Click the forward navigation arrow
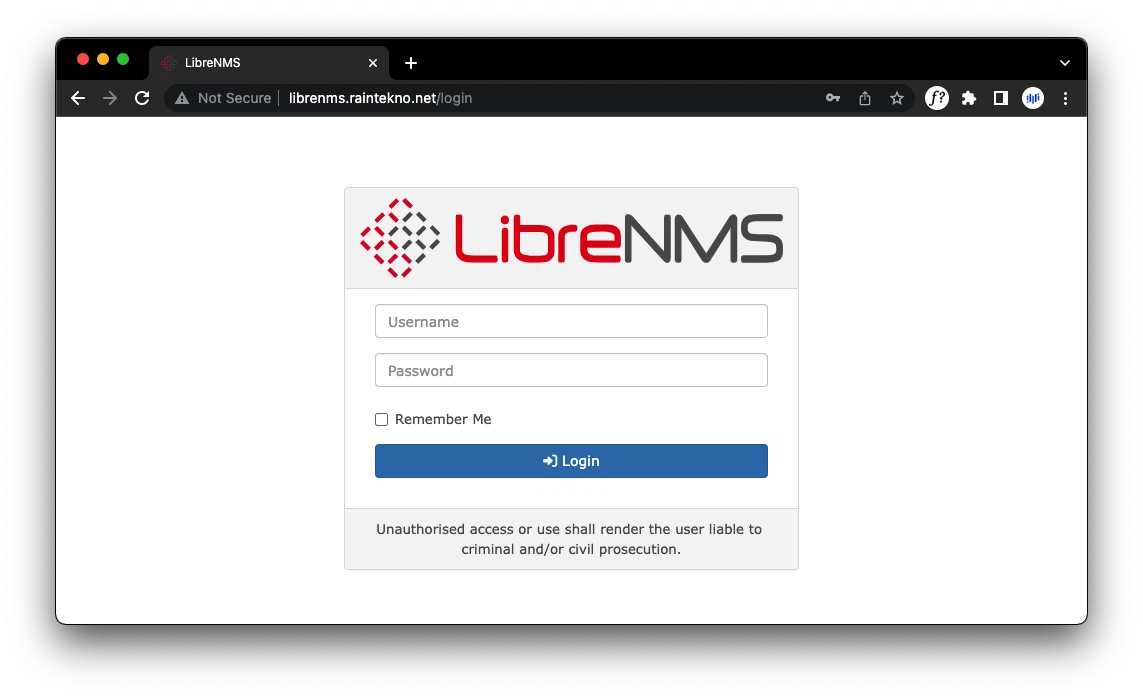This screenshot has height=698, width=1143. point(110,98)
